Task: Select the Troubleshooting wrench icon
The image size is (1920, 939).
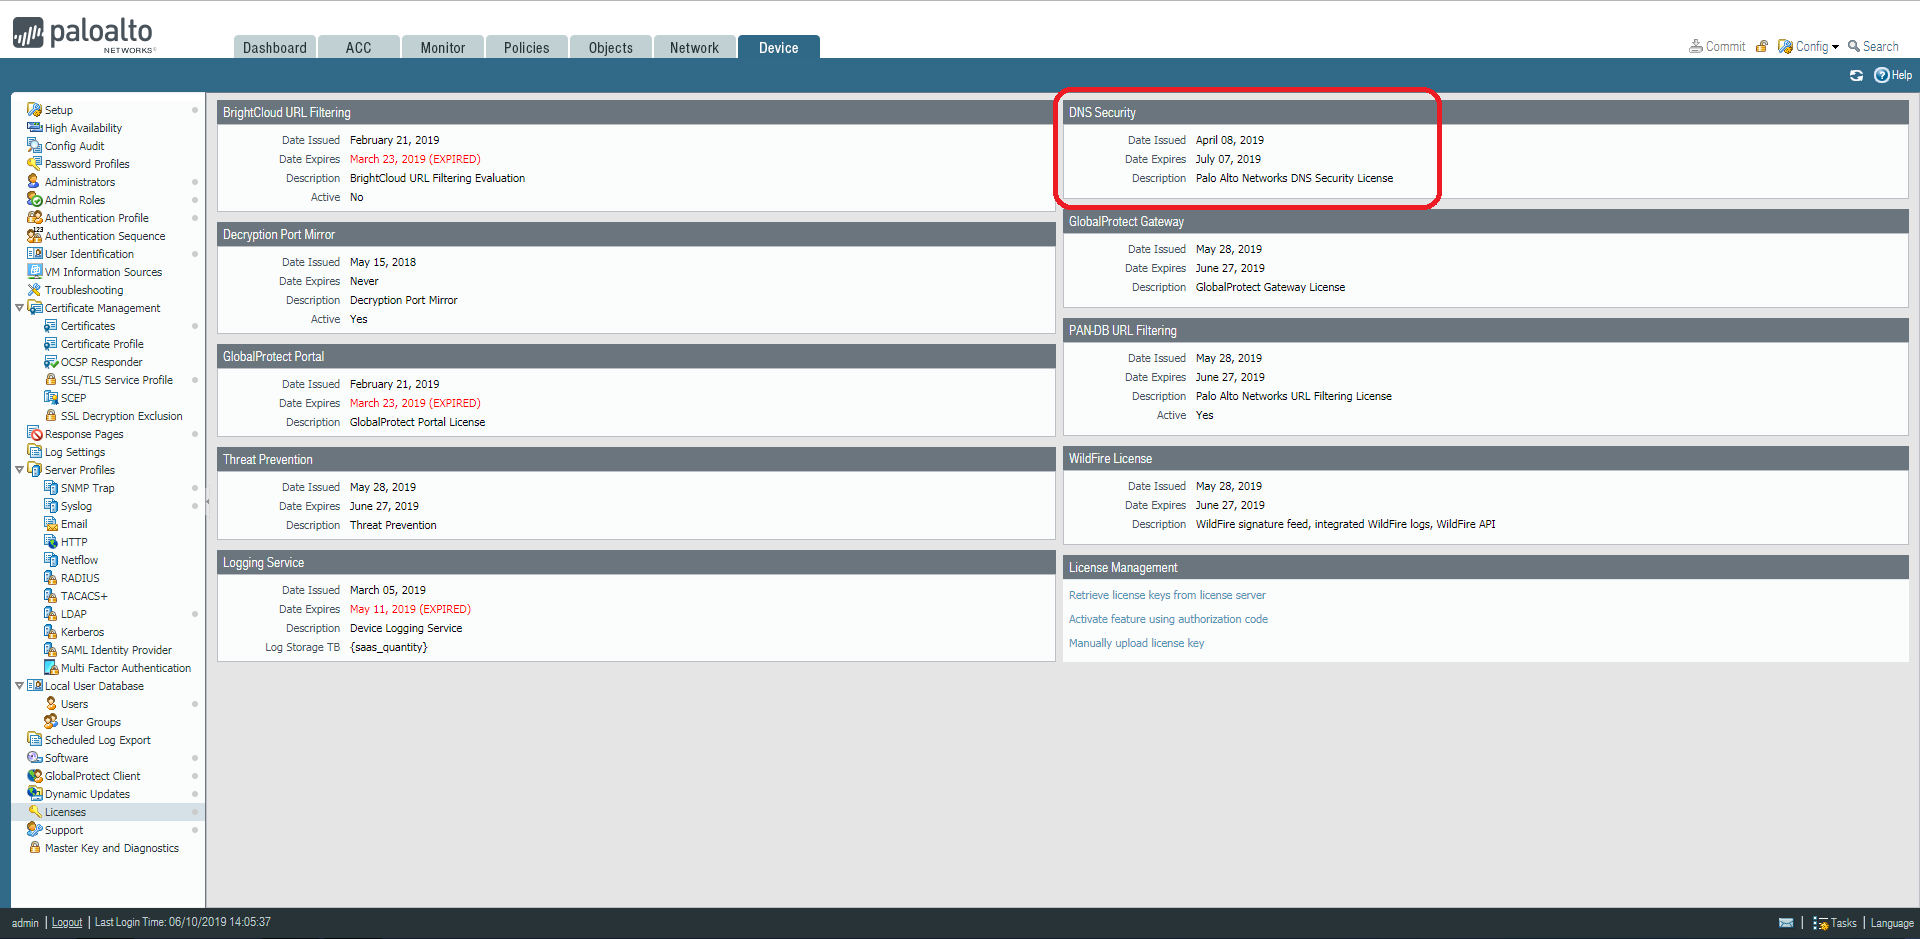Action: point(34,290)
